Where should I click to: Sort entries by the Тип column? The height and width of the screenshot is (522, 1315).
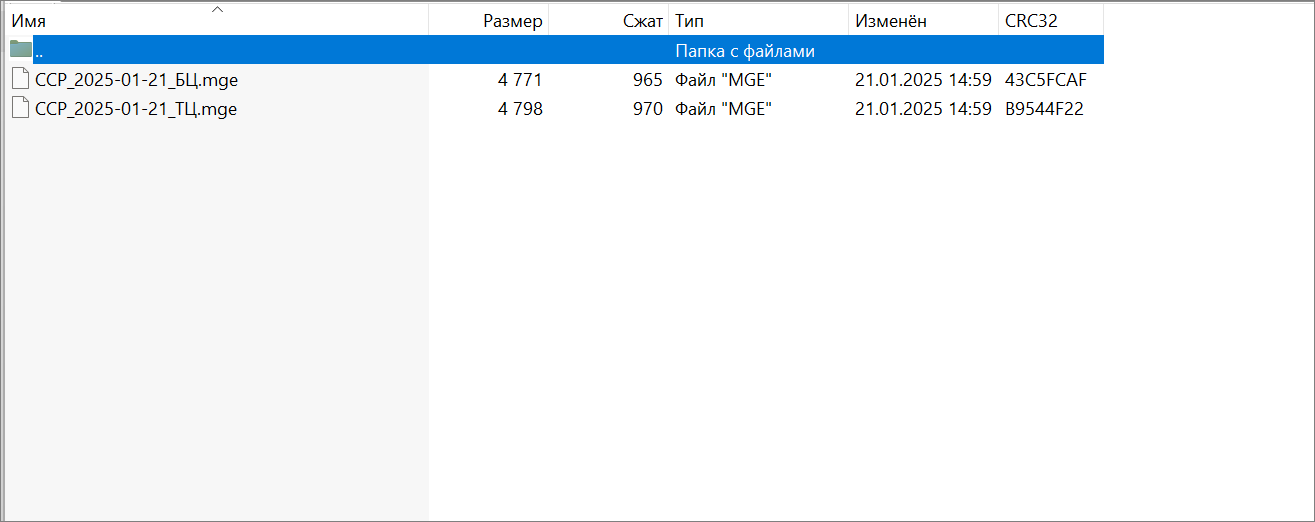click(687, 21)
